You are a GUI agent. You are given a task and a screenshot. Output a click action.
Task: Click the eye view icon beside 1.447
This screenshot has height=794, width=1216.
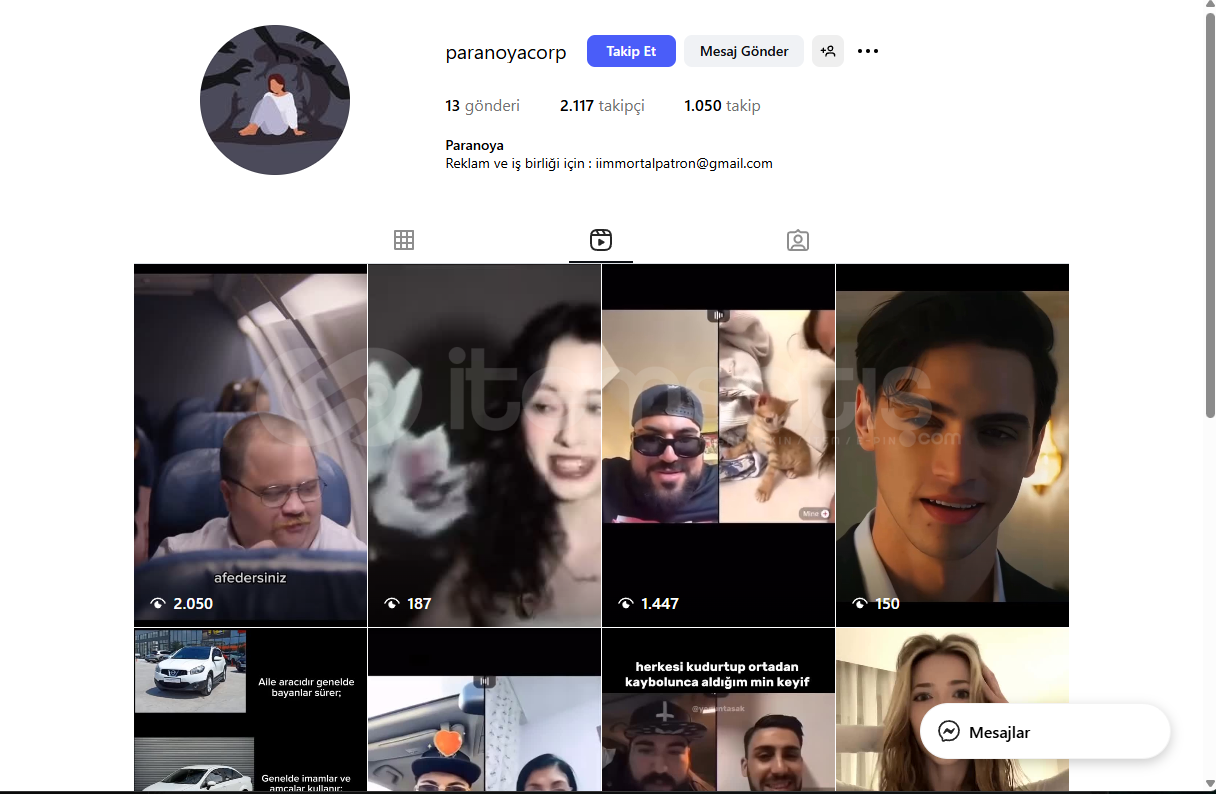pos(626,603)
